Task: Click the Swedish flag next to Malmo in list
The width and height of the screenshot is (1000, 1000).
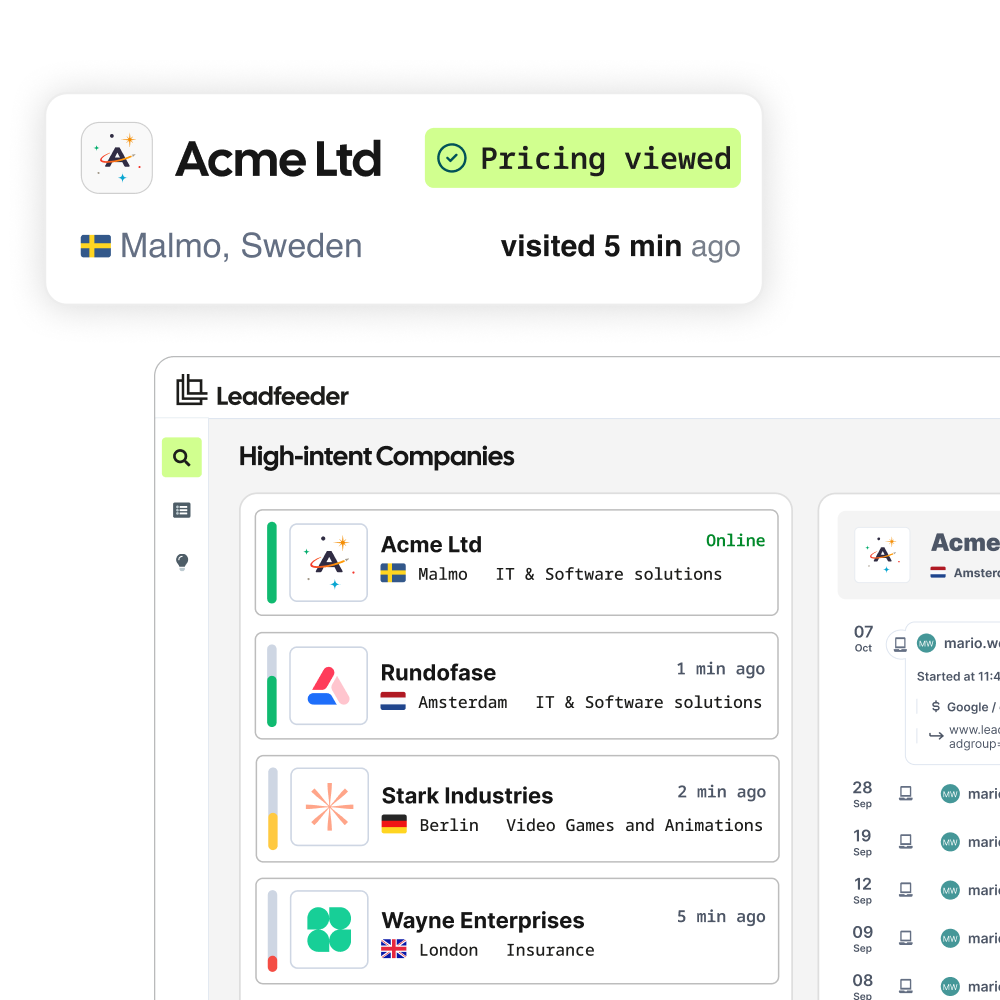Action: [393, 573]
